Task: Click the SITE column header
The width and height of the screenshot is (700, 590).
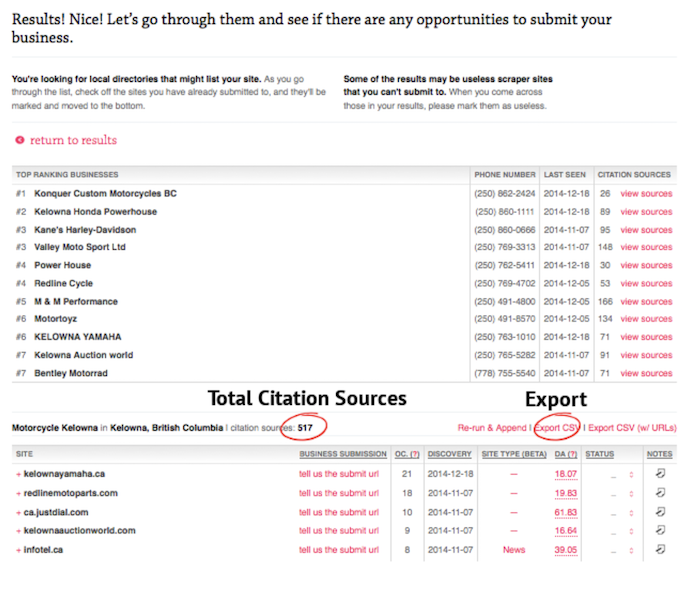Action: [x=25, y=454]
